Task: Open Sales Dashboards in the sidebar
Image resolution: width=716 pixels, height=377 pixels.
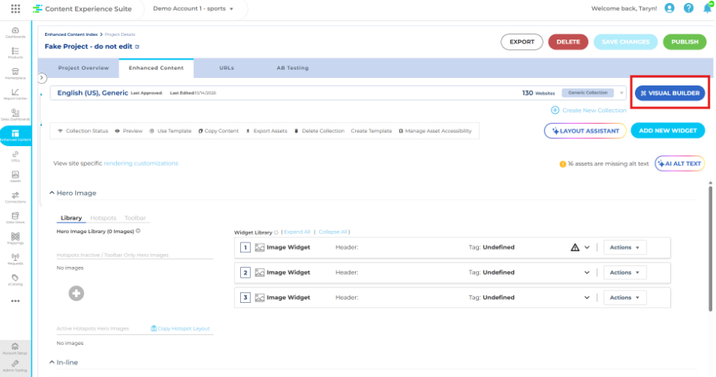Action: click(x=16, y=115)
